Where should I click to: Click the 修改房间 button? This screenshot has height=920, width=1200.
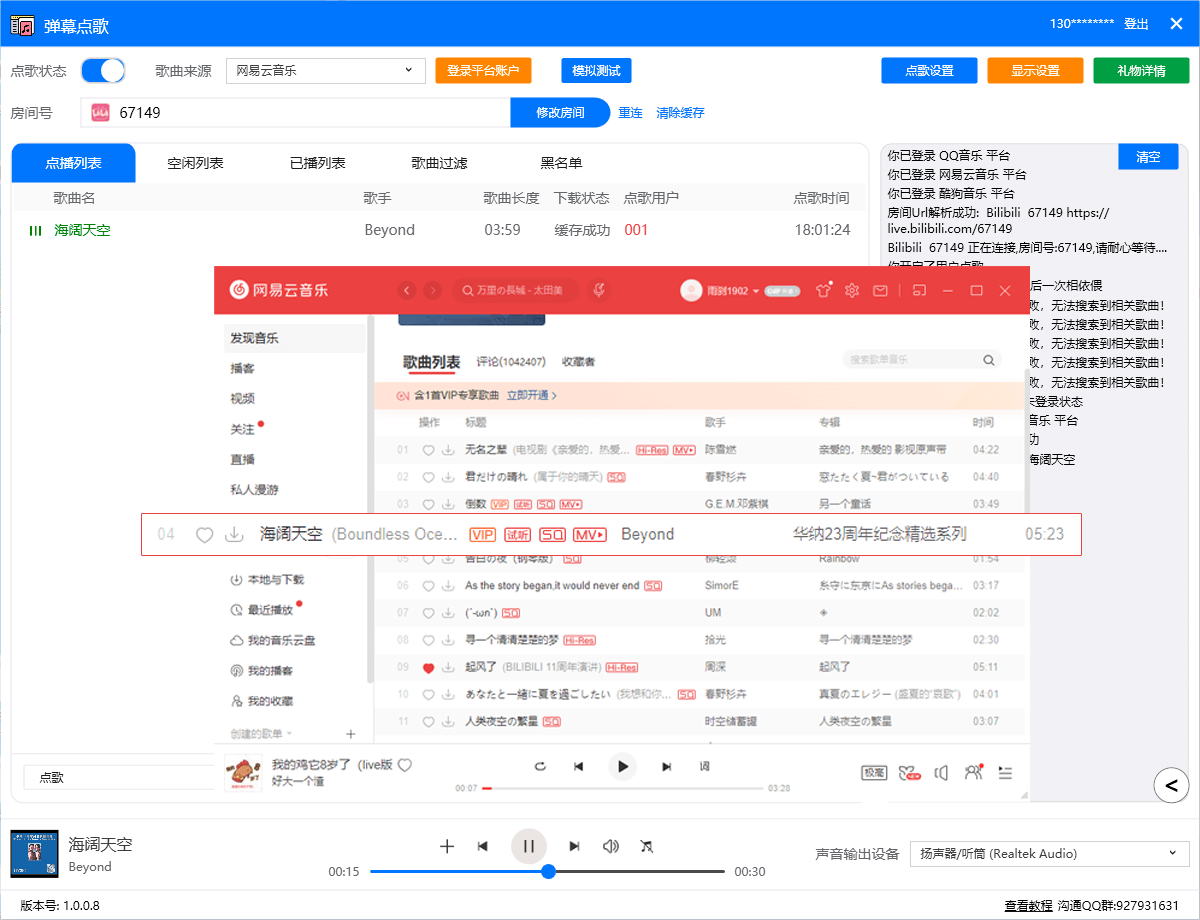(560, 113)
